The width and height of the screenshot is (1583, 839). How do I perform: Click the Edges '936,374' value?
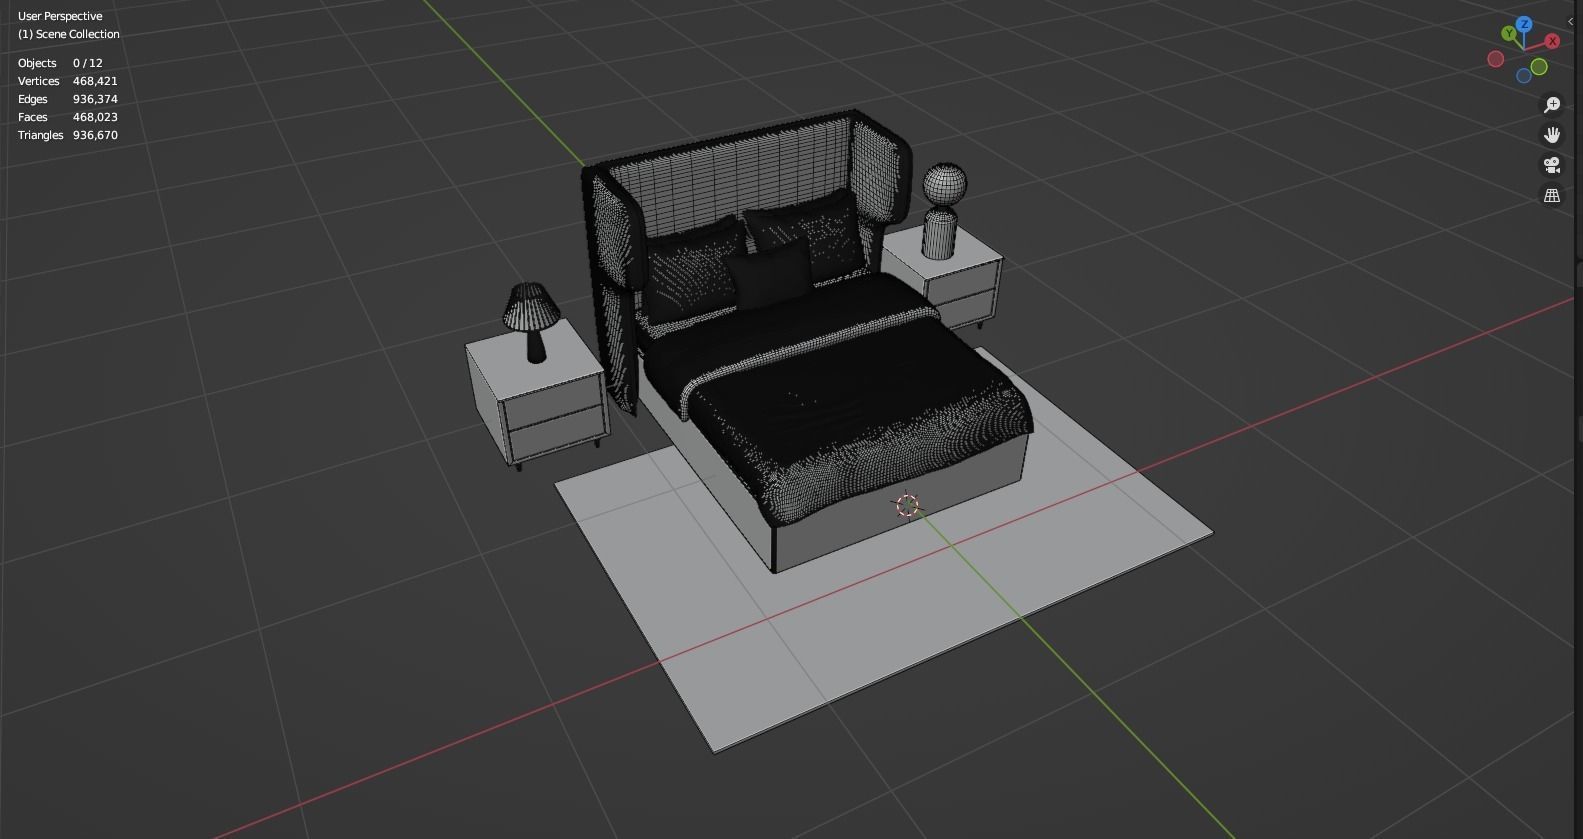pyautogui.click(x=95, y=99)
